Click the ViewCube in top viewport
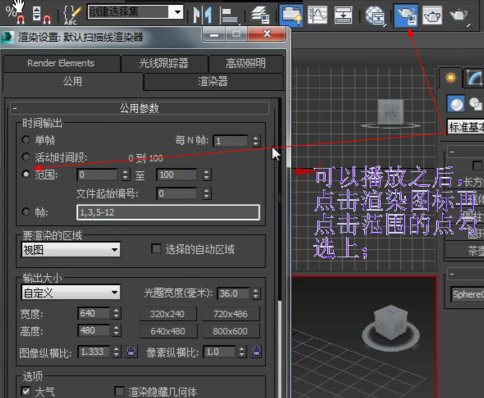The image size is (484, 398). [x=391, y=112]
